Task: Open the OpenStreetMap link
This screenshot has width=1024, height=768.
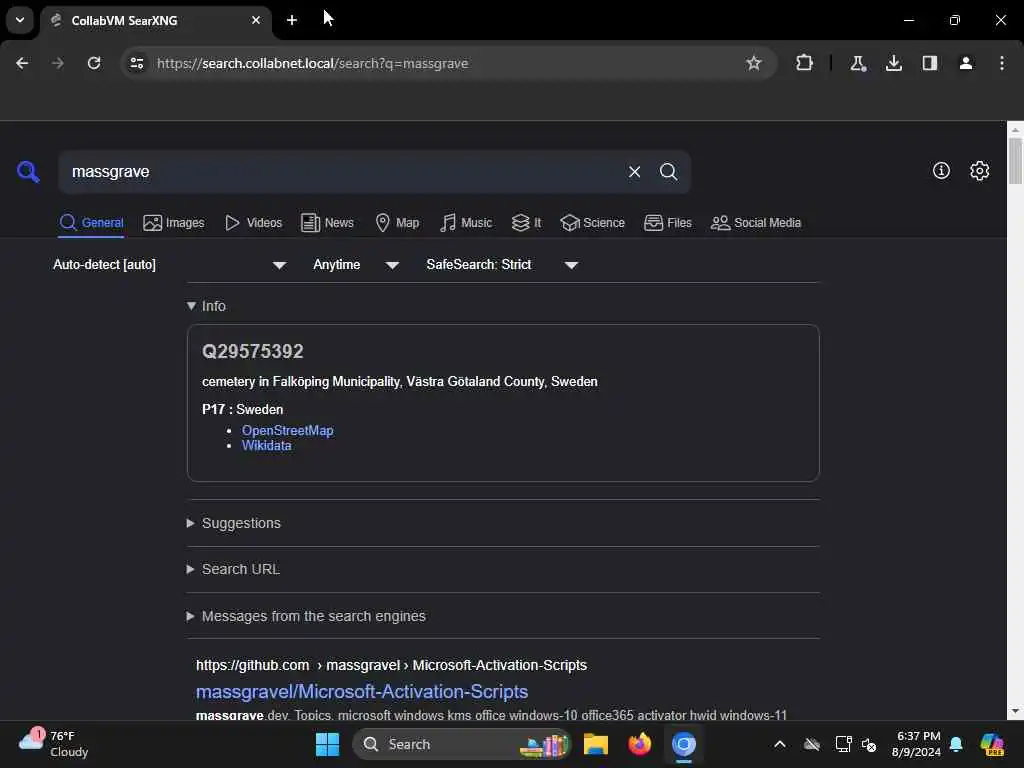Action: coord(287,430)
